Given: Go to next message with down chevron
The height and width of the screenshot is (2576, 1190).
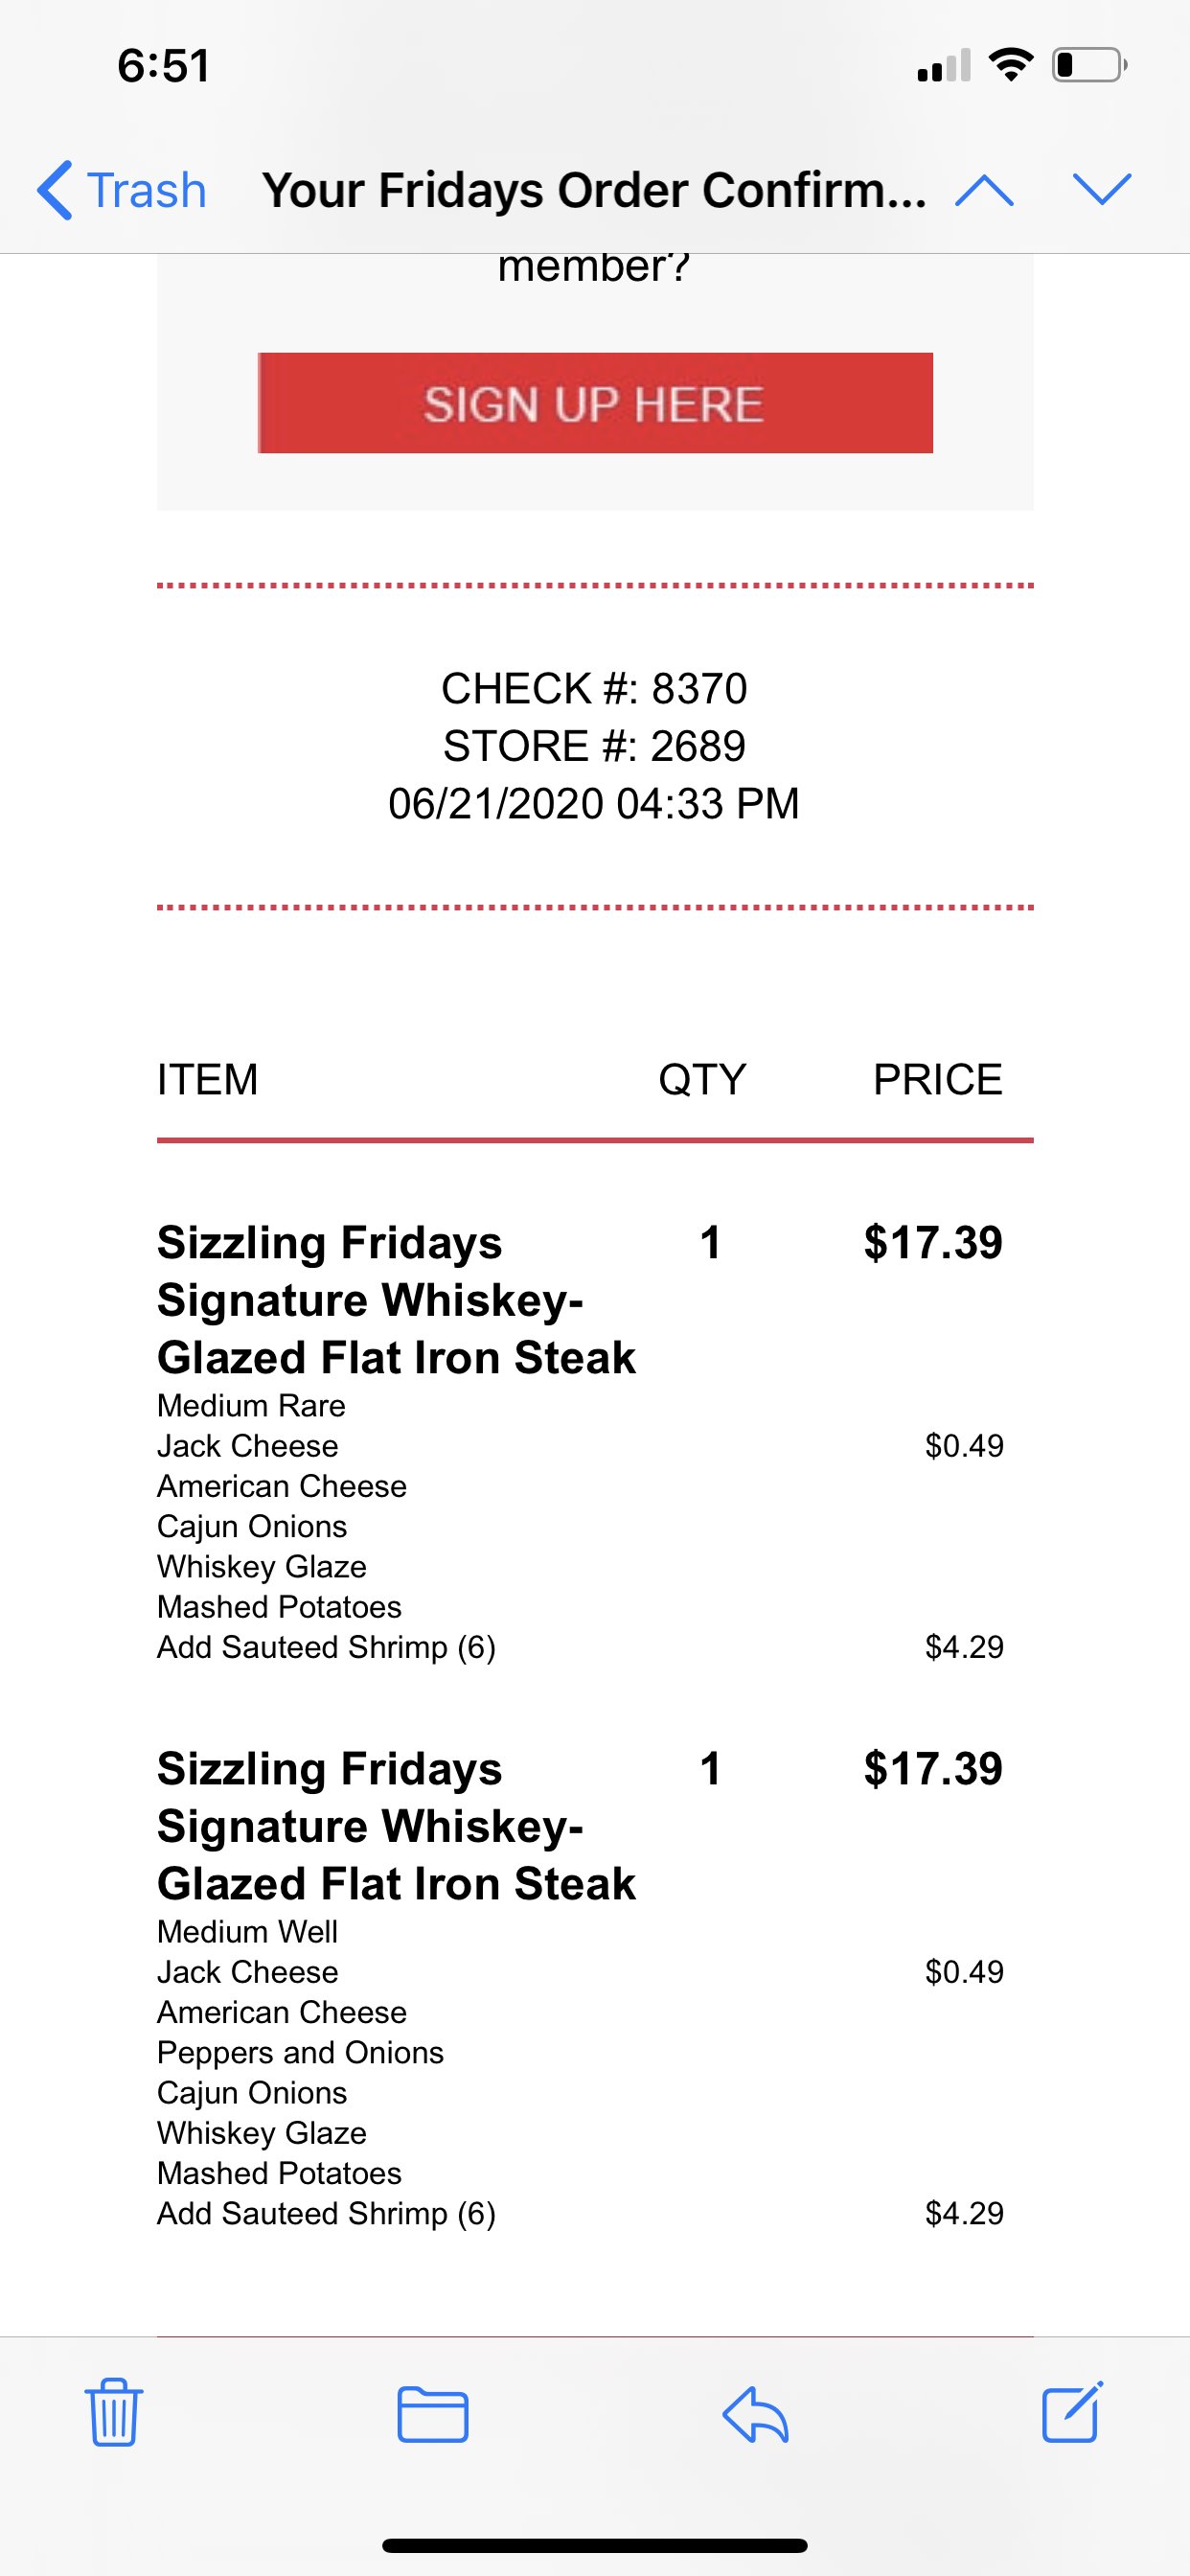Looking at the screenshot, I should coord(1101,189).
